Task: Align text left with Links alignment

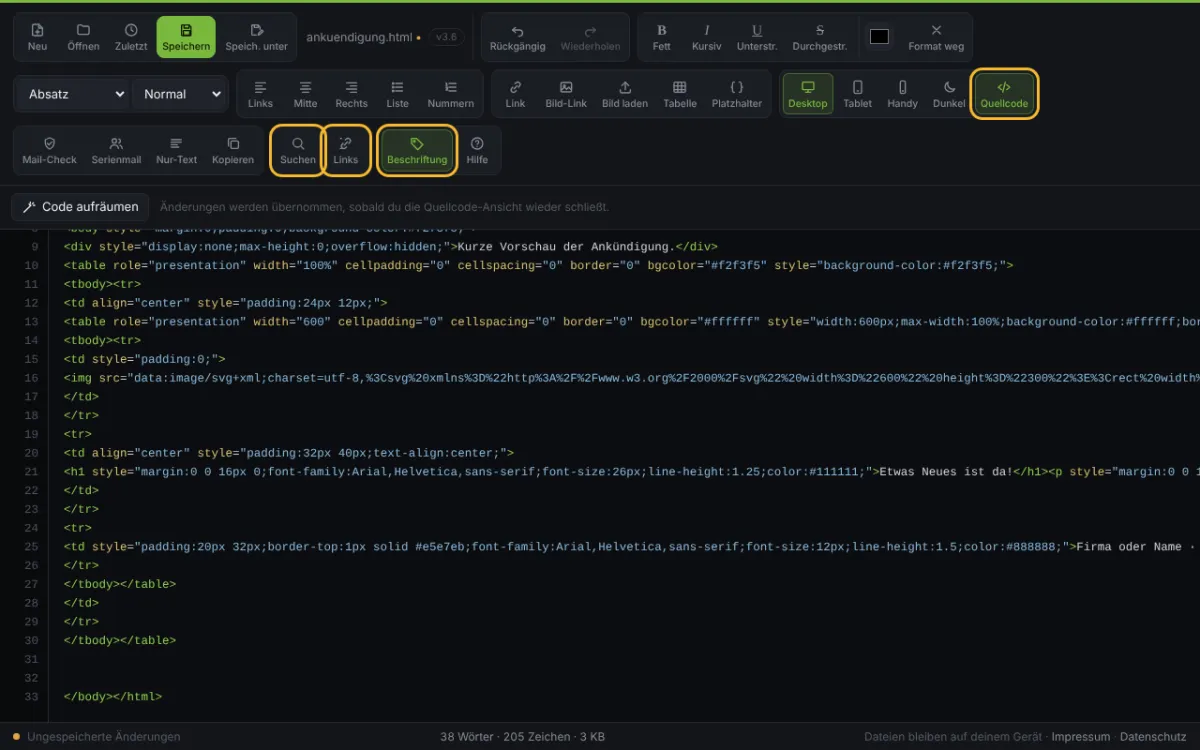Action: point(260,94)
